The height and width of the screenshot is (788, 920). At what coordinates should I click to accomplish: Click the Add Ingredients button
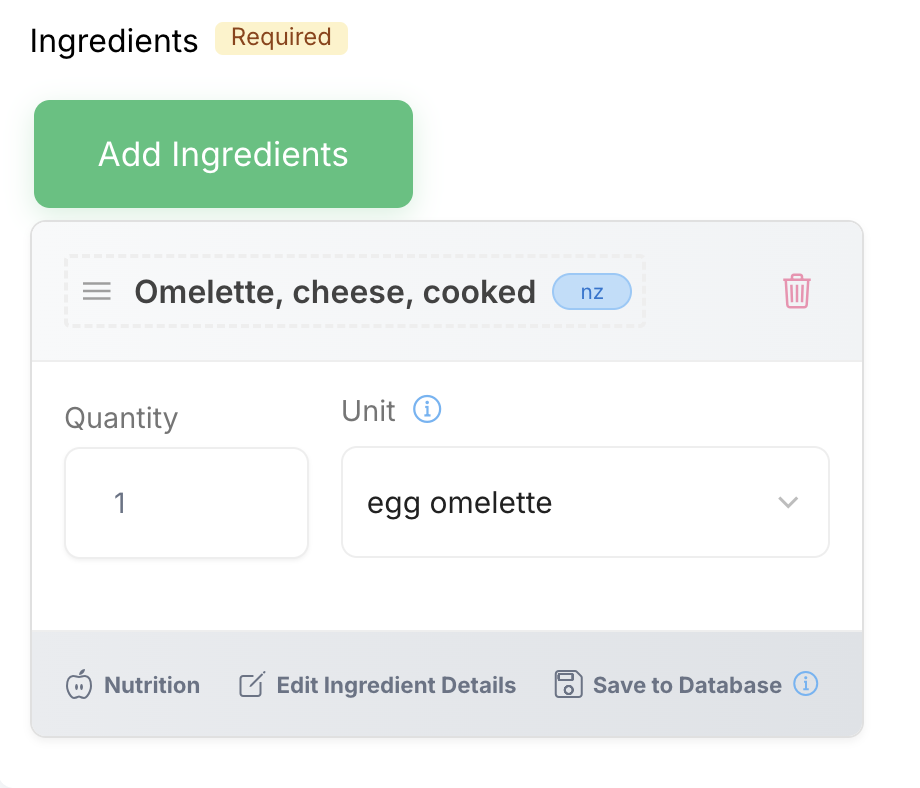click(223, 154)
